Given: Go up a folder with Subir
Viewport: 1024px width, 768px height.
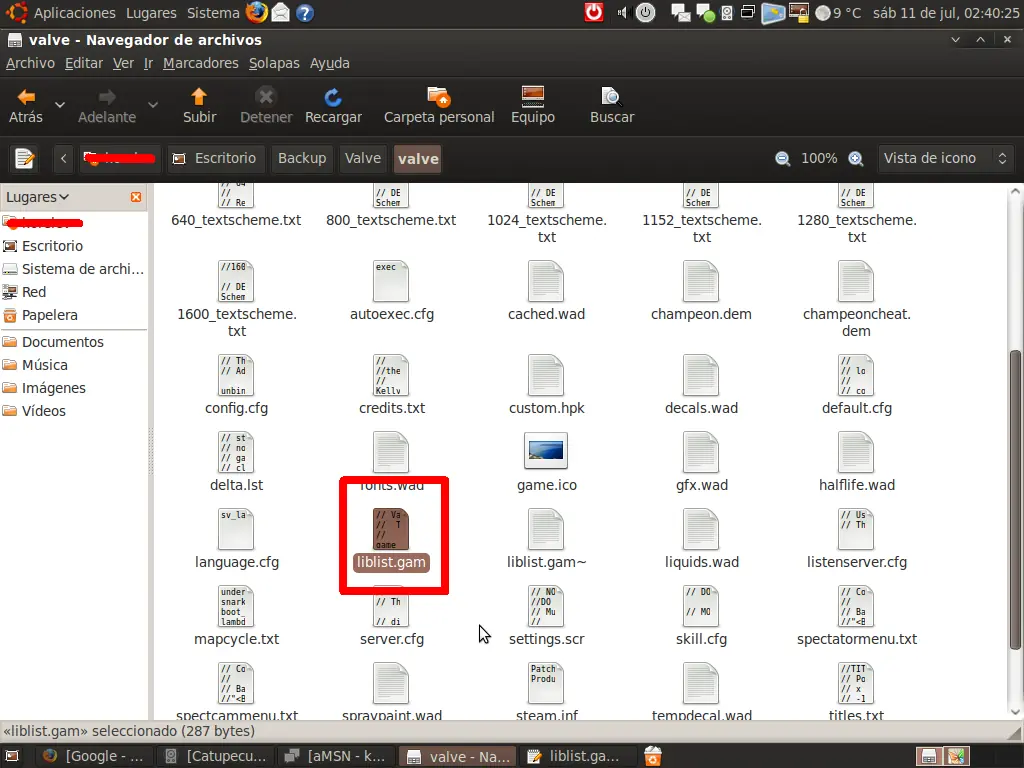Looking at the screenshot, I should tap(199, 106).
